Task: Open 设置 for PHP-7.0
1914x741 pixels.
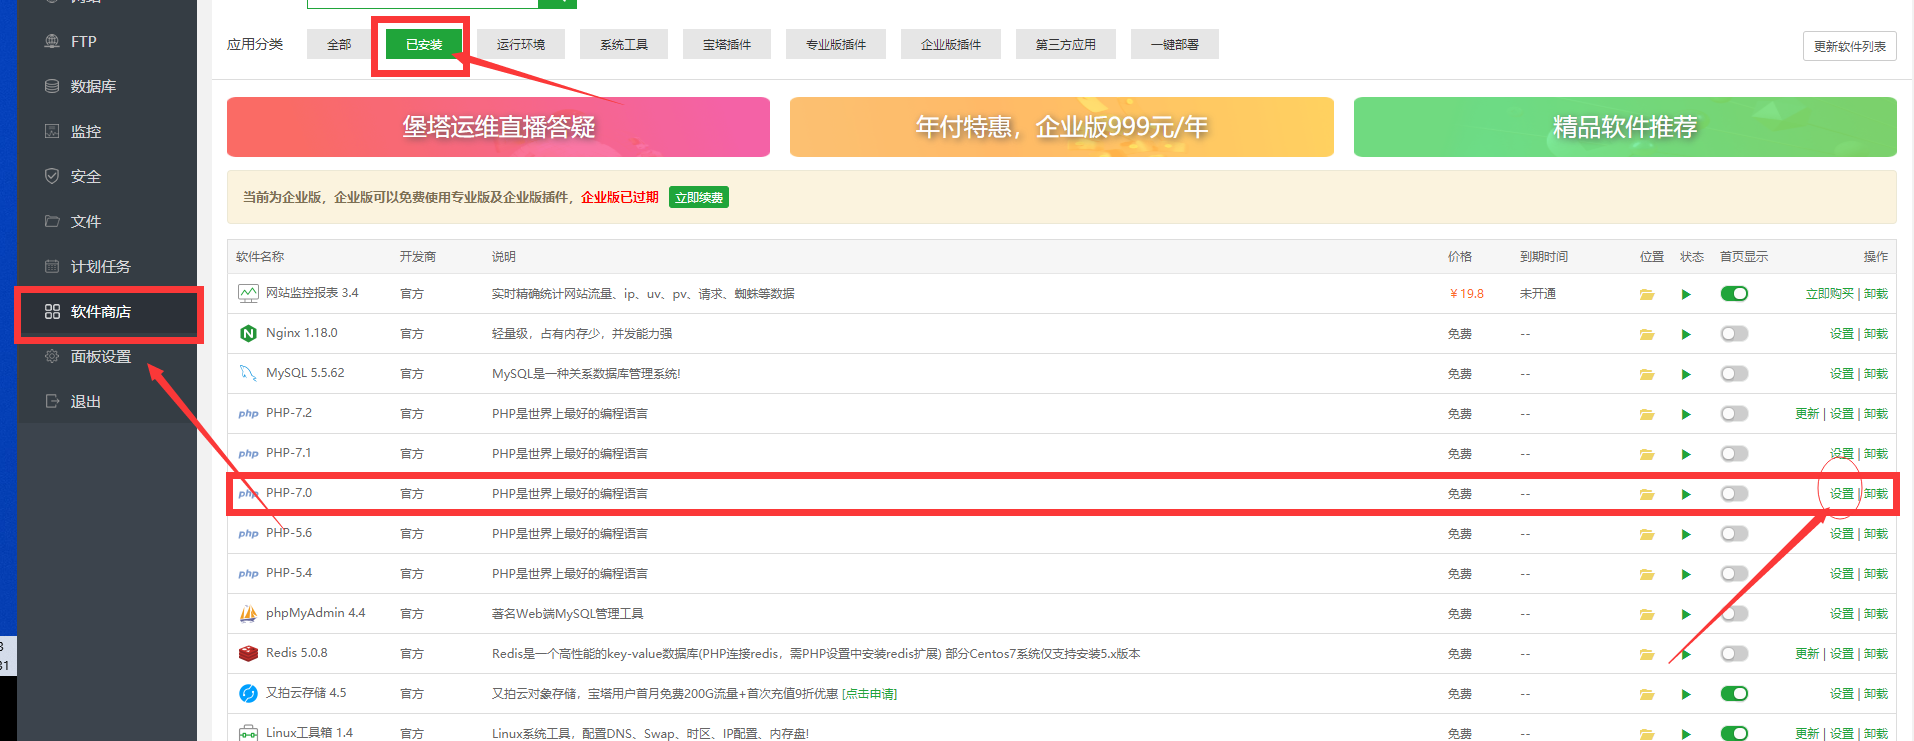Action: (x=1841, y=493)
